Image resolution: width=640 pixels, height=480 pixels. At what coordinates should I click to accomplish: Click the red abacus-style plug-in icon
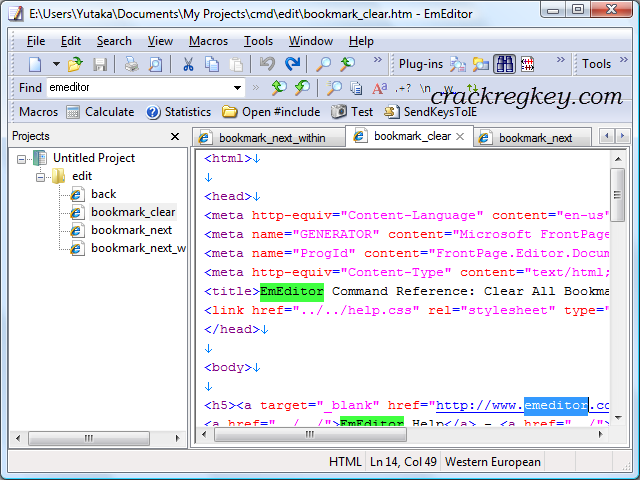point(527,64)
